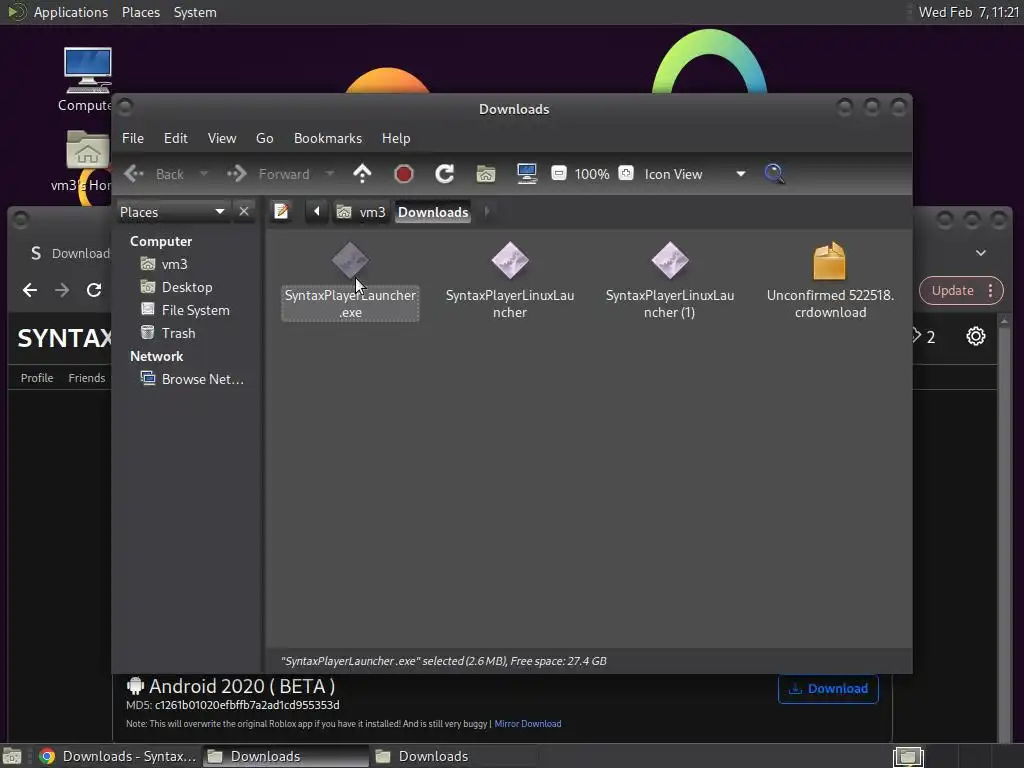Click the Friends link on Syntax page
This screenshot has width=1024, height=768.
pyautogui.click(x=87, y=378)
